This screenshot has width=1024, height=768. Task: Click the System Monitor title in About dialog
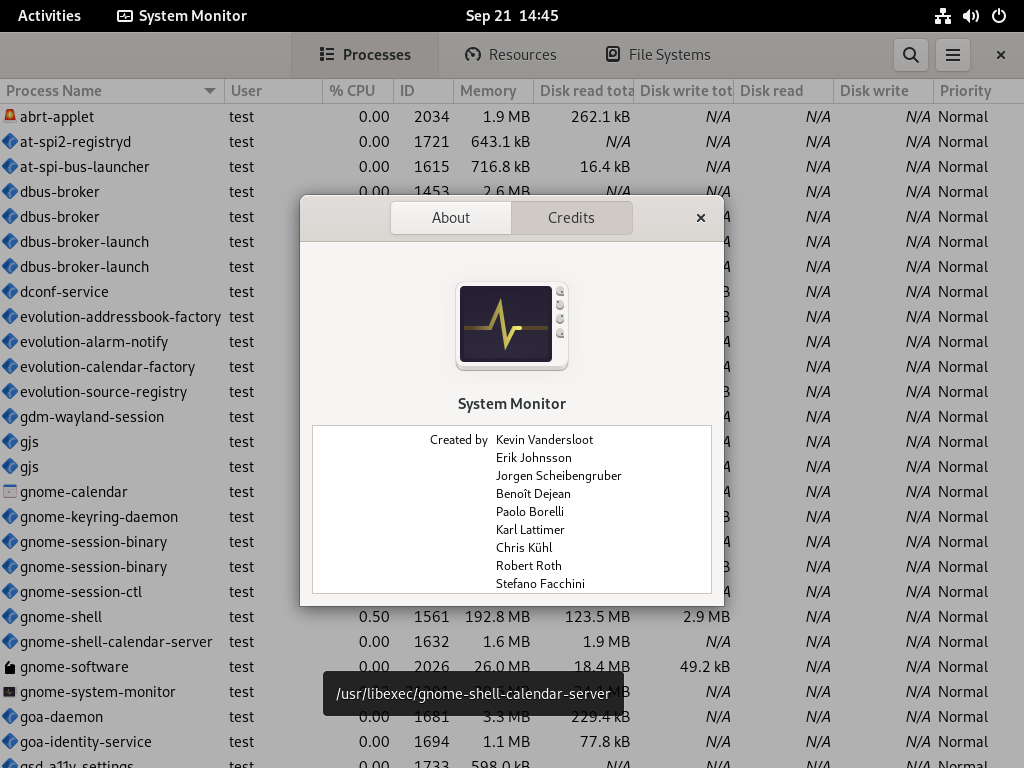tap(512, 404)
